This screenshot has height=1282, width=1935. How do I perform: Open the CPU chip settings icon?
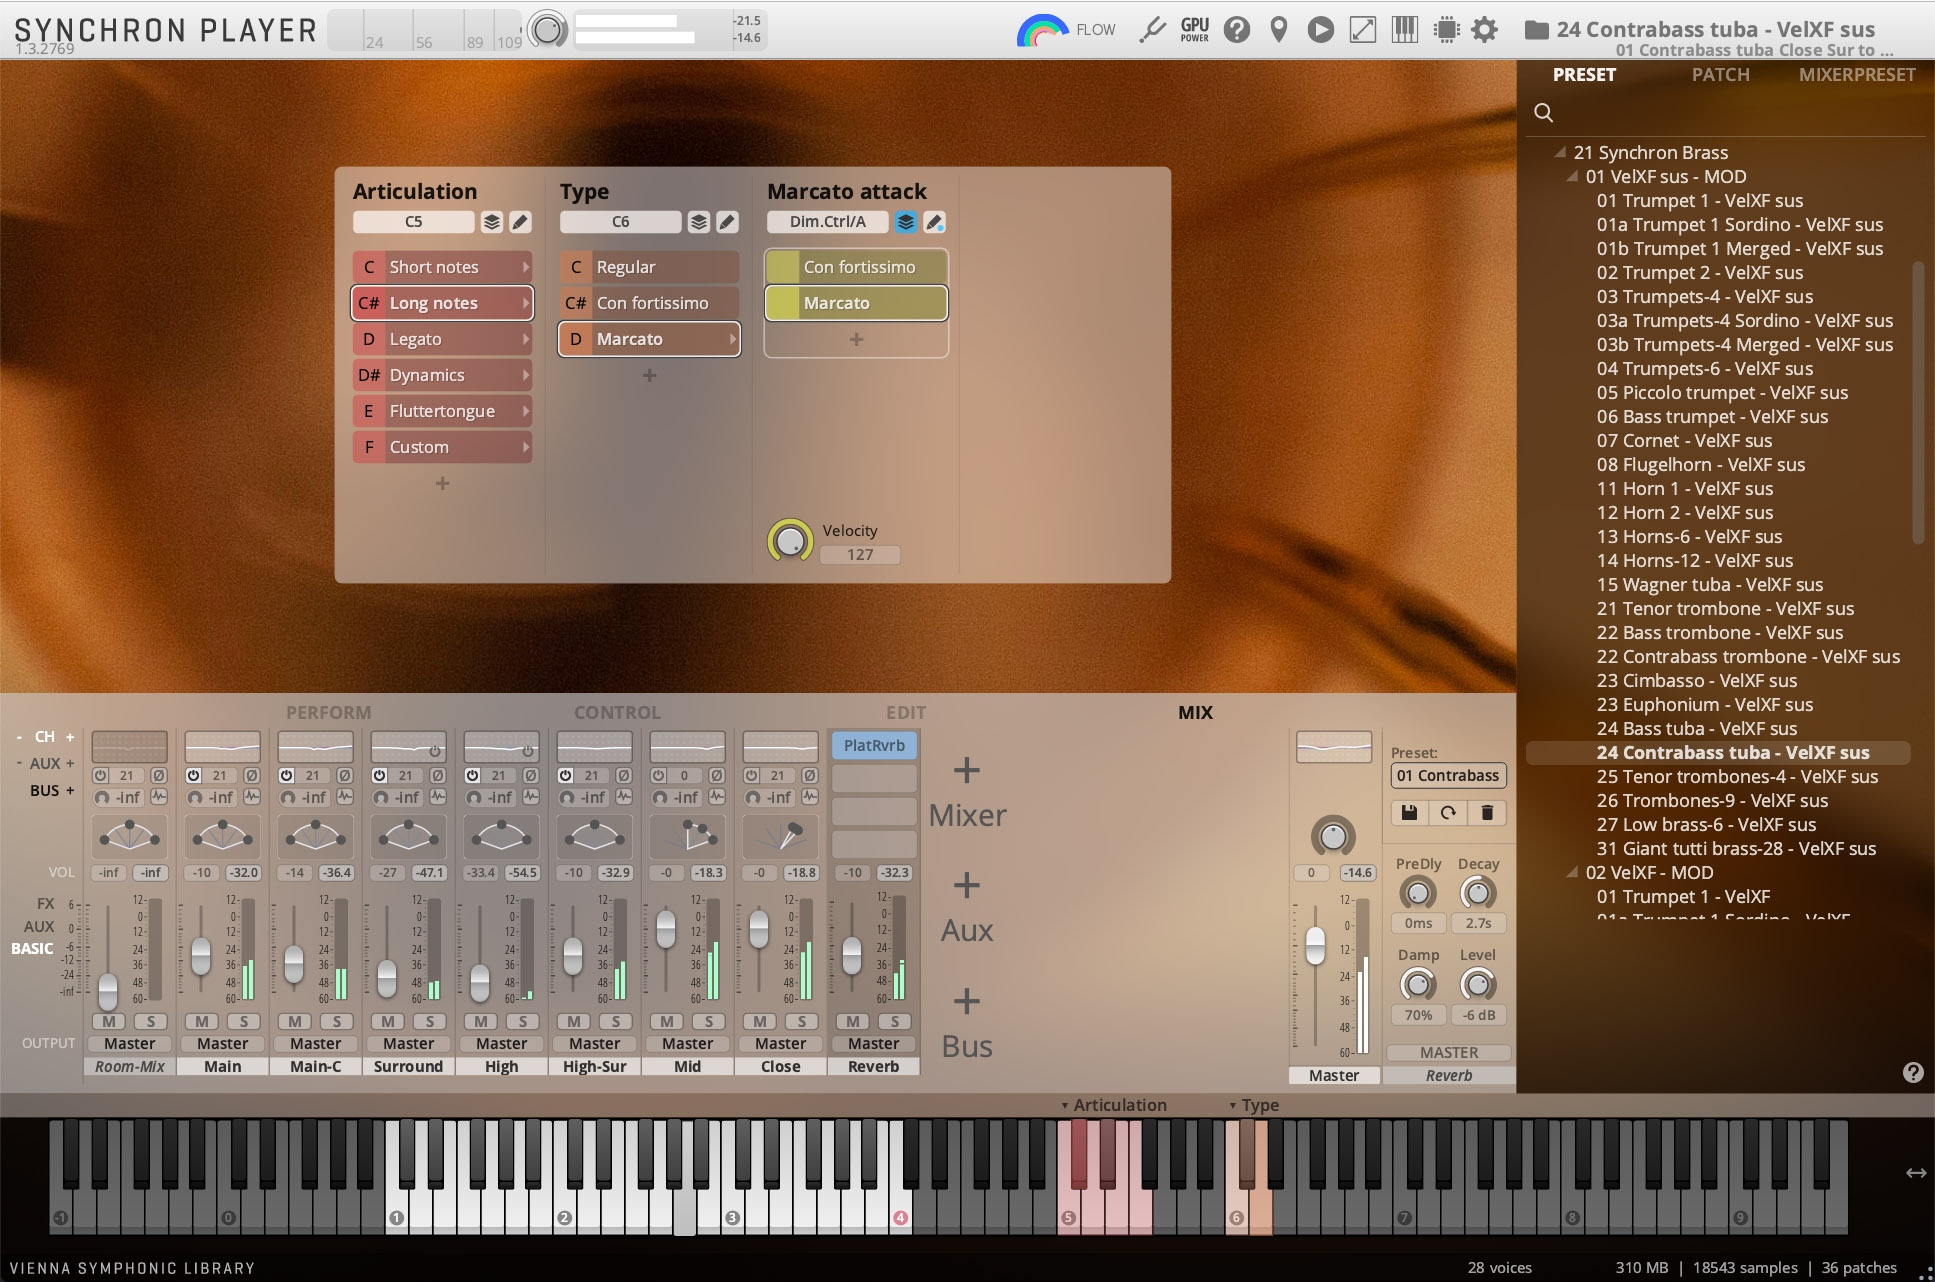tap(1445, 30)
